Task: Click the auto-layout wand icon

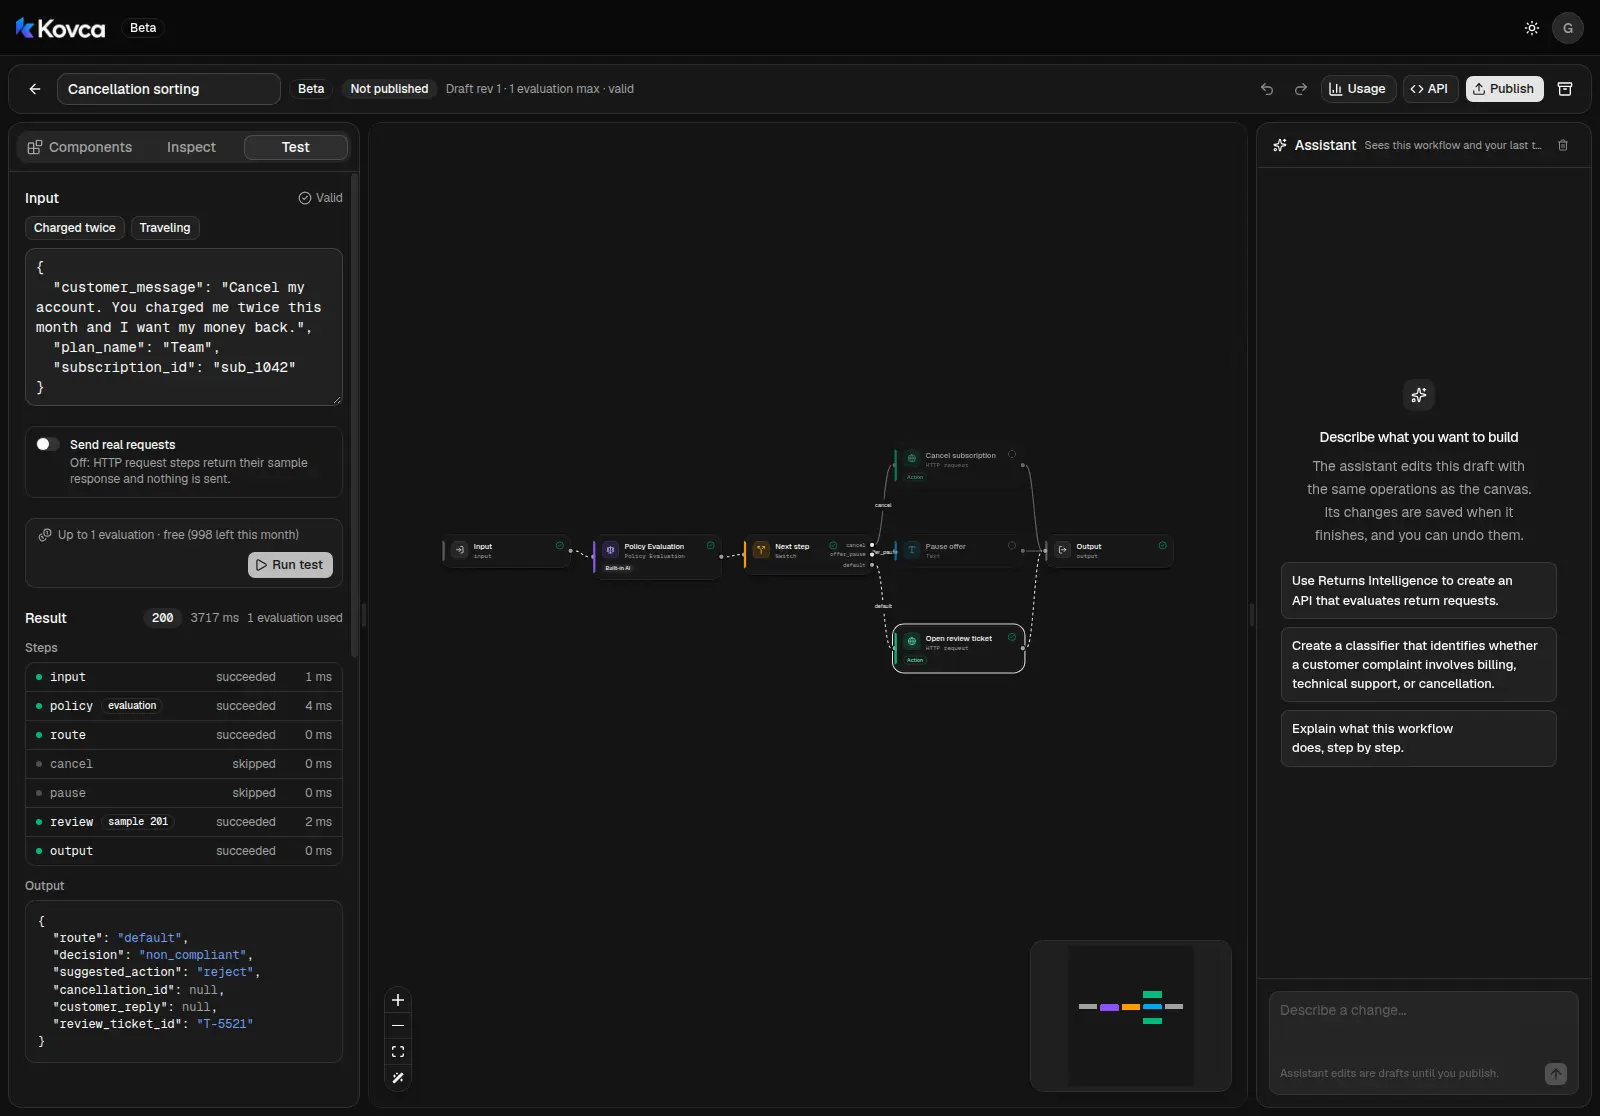Action: [398, 1078]
